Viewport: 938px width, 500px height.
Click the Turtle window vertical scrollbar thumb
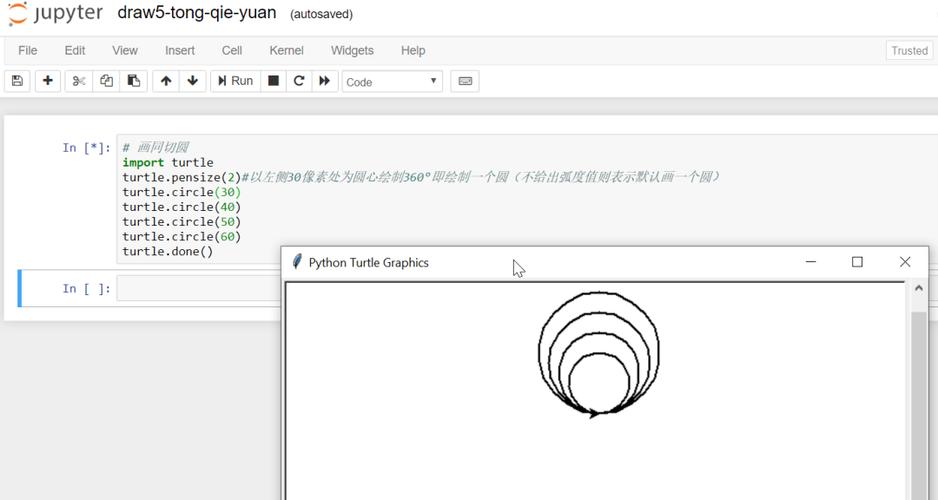click(x=918, y=405)
